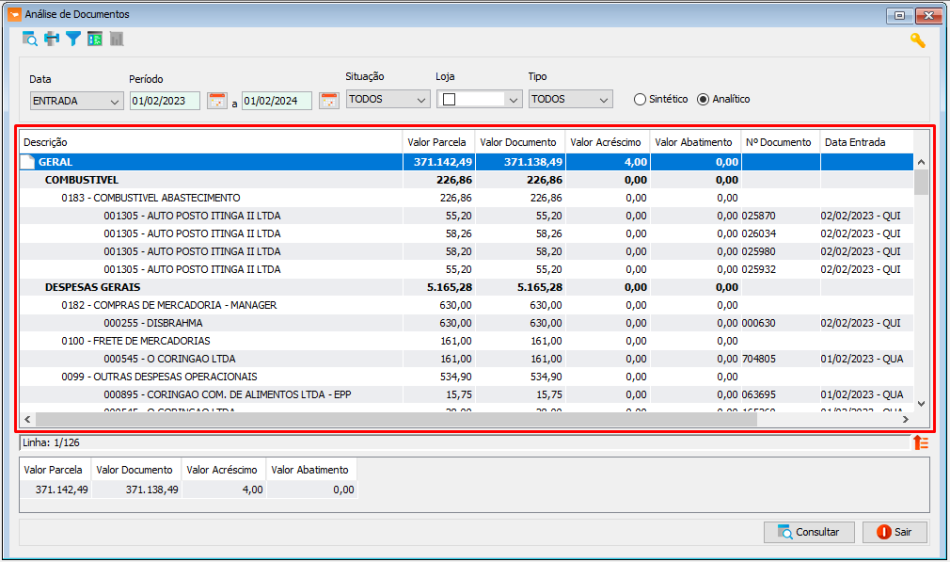Open the Data dropdown showing ENTRADA
Image resolution: width=950 pixels, height=562 pixels.
coord(76,101)
